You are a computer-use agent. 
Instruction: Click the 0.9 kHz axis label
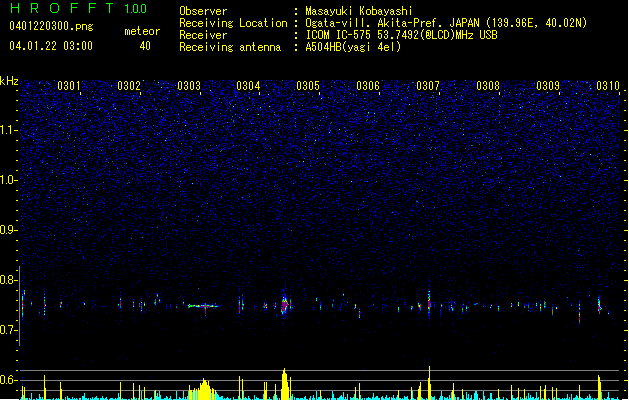pyautogui.click(x=8, y=230)
